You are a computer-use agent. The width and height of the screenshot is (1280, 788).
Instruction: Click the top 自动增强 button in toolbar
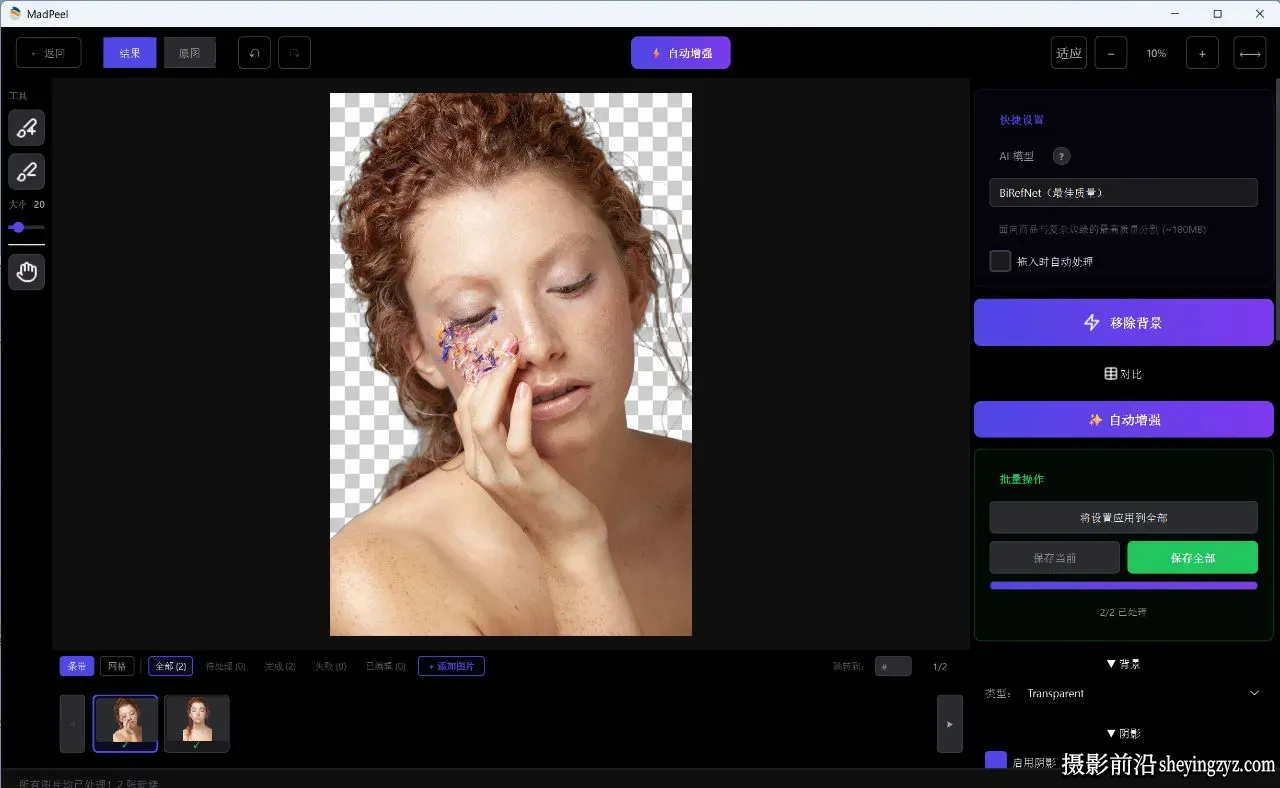(681, 53)
